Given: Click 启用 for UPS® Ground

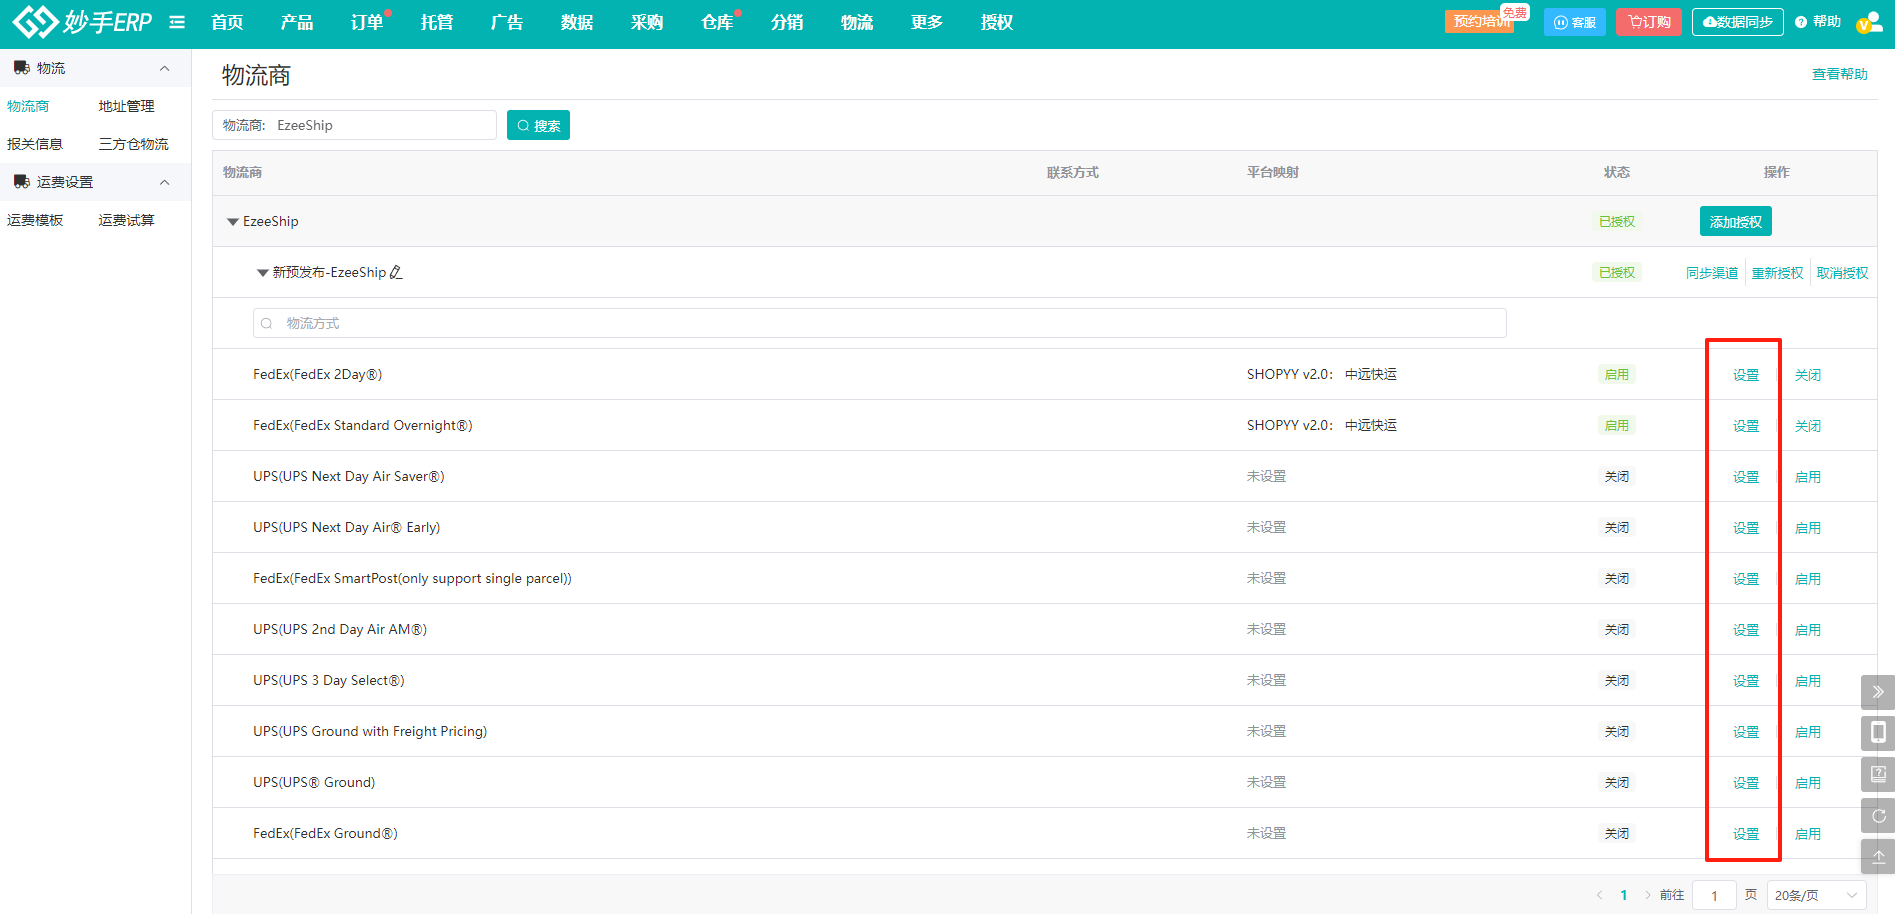Looking at the screenshot, I should pyautogui.click(x=1808, y=783).
